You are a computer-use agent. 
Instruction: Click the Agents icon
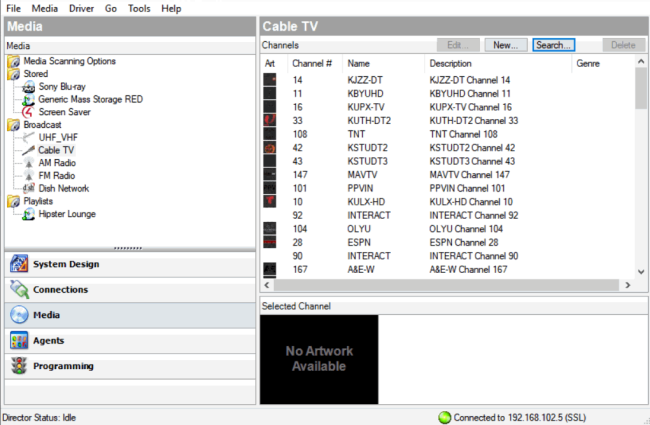point(19,341)
